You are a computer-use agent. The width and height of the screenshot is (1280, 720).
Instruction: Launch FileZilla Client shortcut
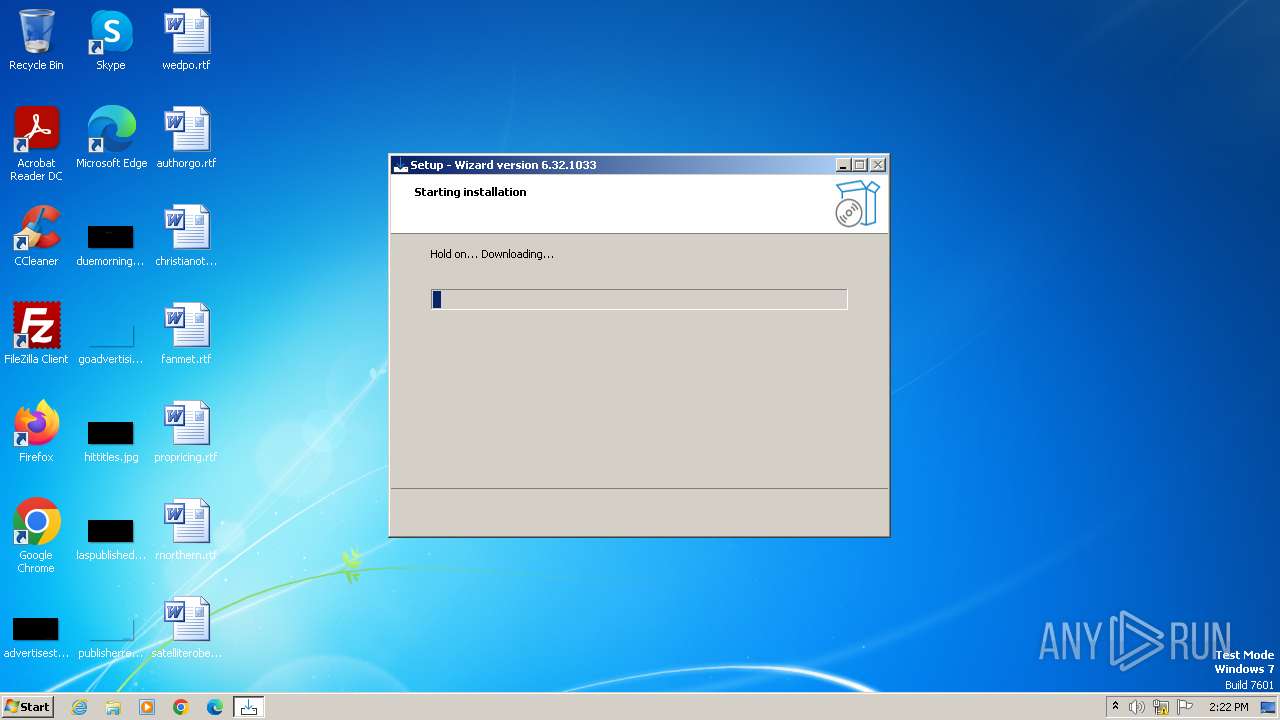(36, 334)
